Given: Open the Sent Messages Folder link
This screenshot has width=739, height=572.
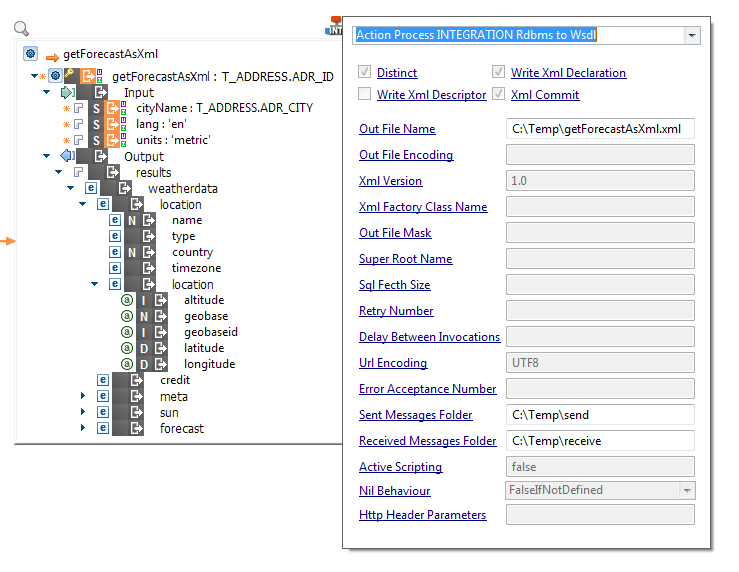Looking at the screenshot, I should [x=415, y=415].
